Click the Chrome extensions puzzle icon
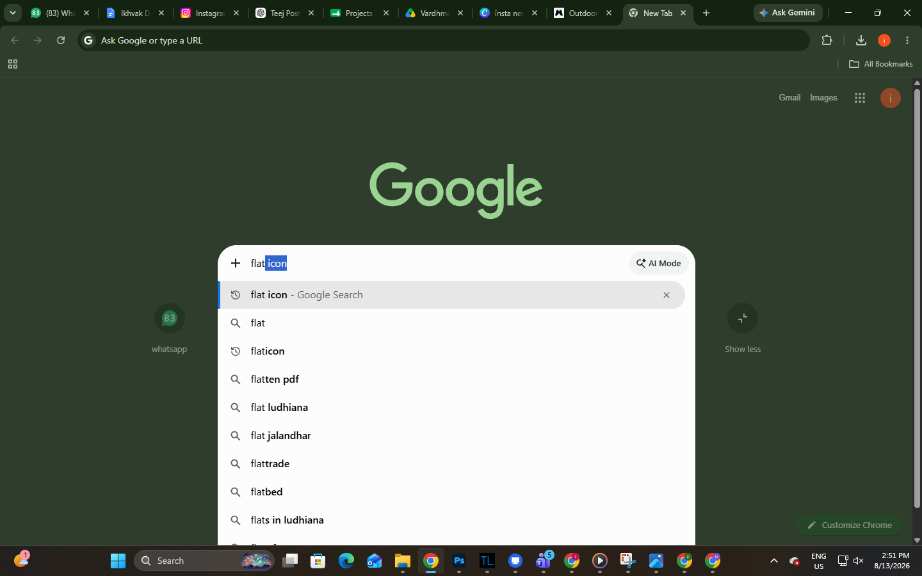922x576 pixels. (x=826, y=40)
